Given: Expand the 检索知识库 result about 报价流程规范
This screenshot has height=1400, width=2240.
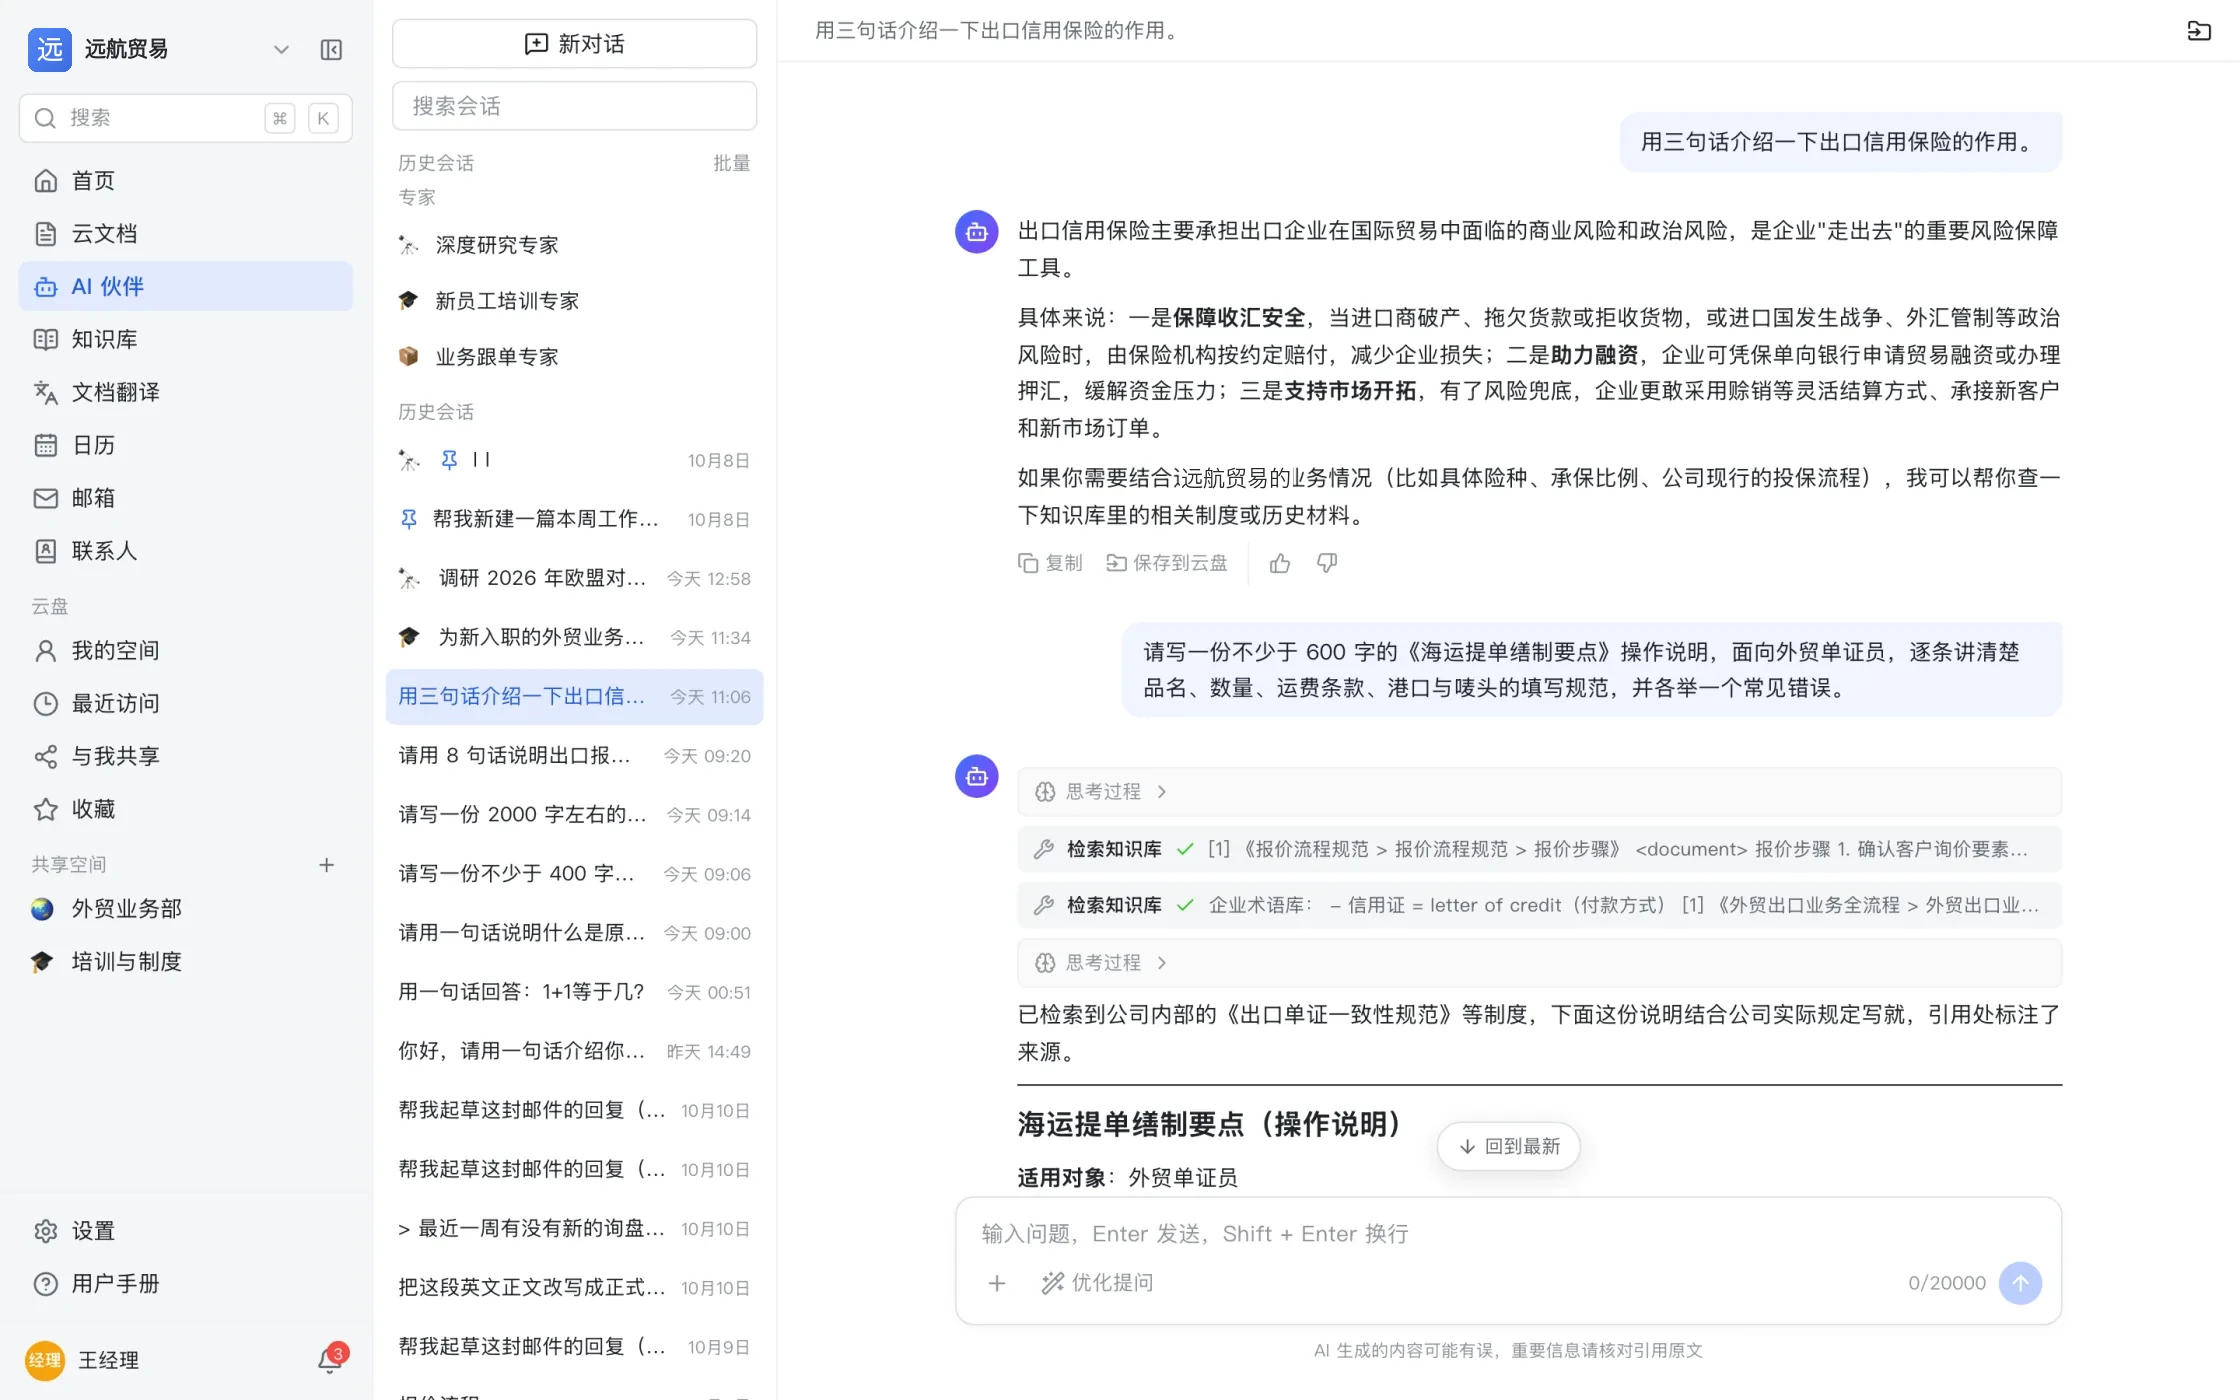Looking at the screenshot, I should pos(1539,850).
